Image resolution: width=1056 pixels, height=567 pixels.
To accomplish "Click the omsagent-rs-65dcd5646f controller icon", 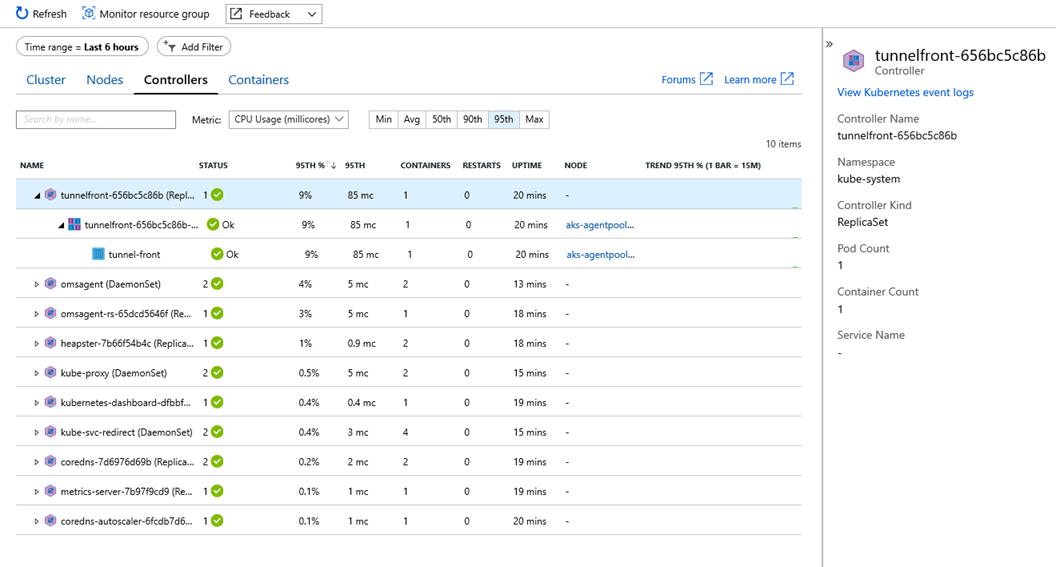I will pyautogui.click(x=51, y=313).
